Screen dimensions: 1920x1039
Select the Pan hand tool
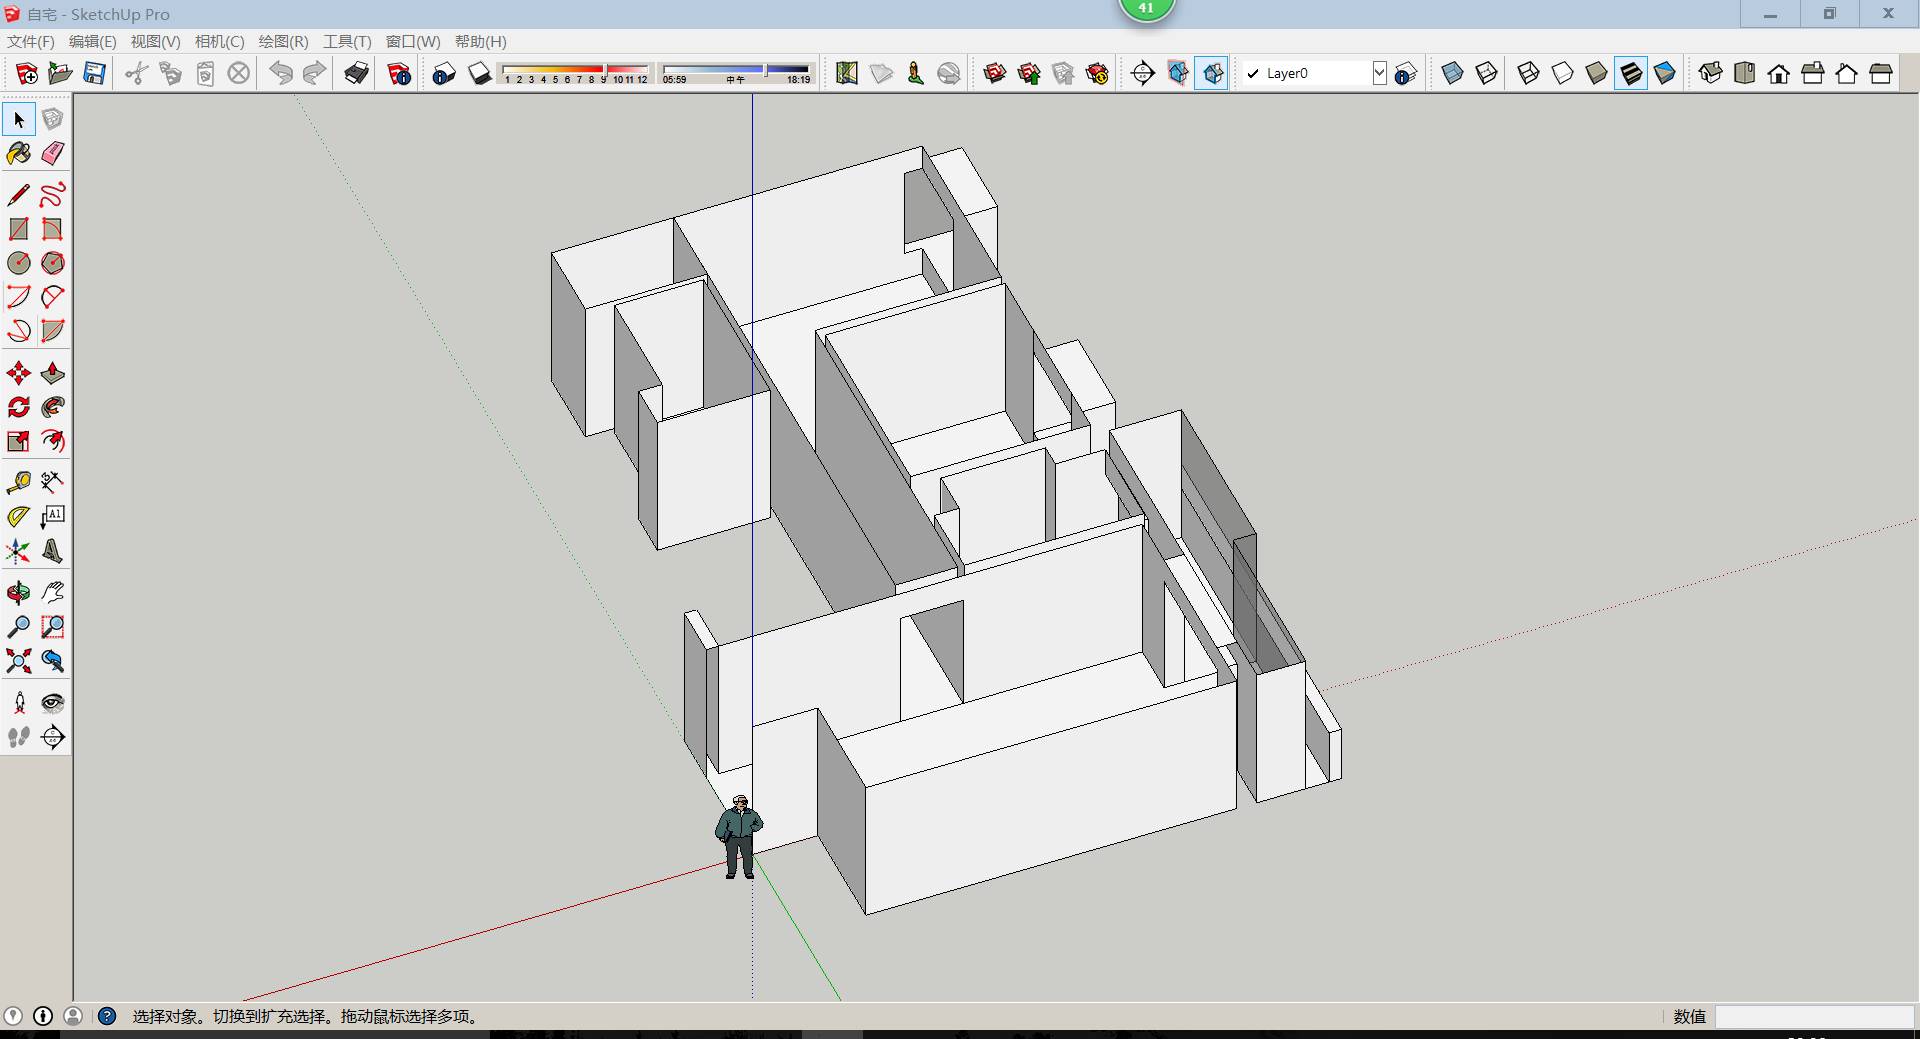[x=53, y=593]
